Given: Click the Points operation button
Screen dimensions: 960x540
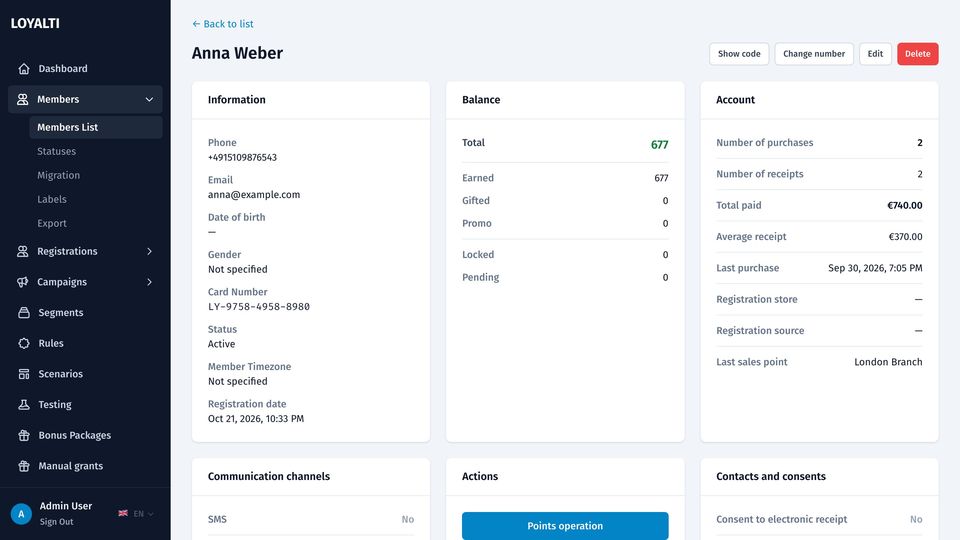Looking at the screenshot, I should [565, 526].
